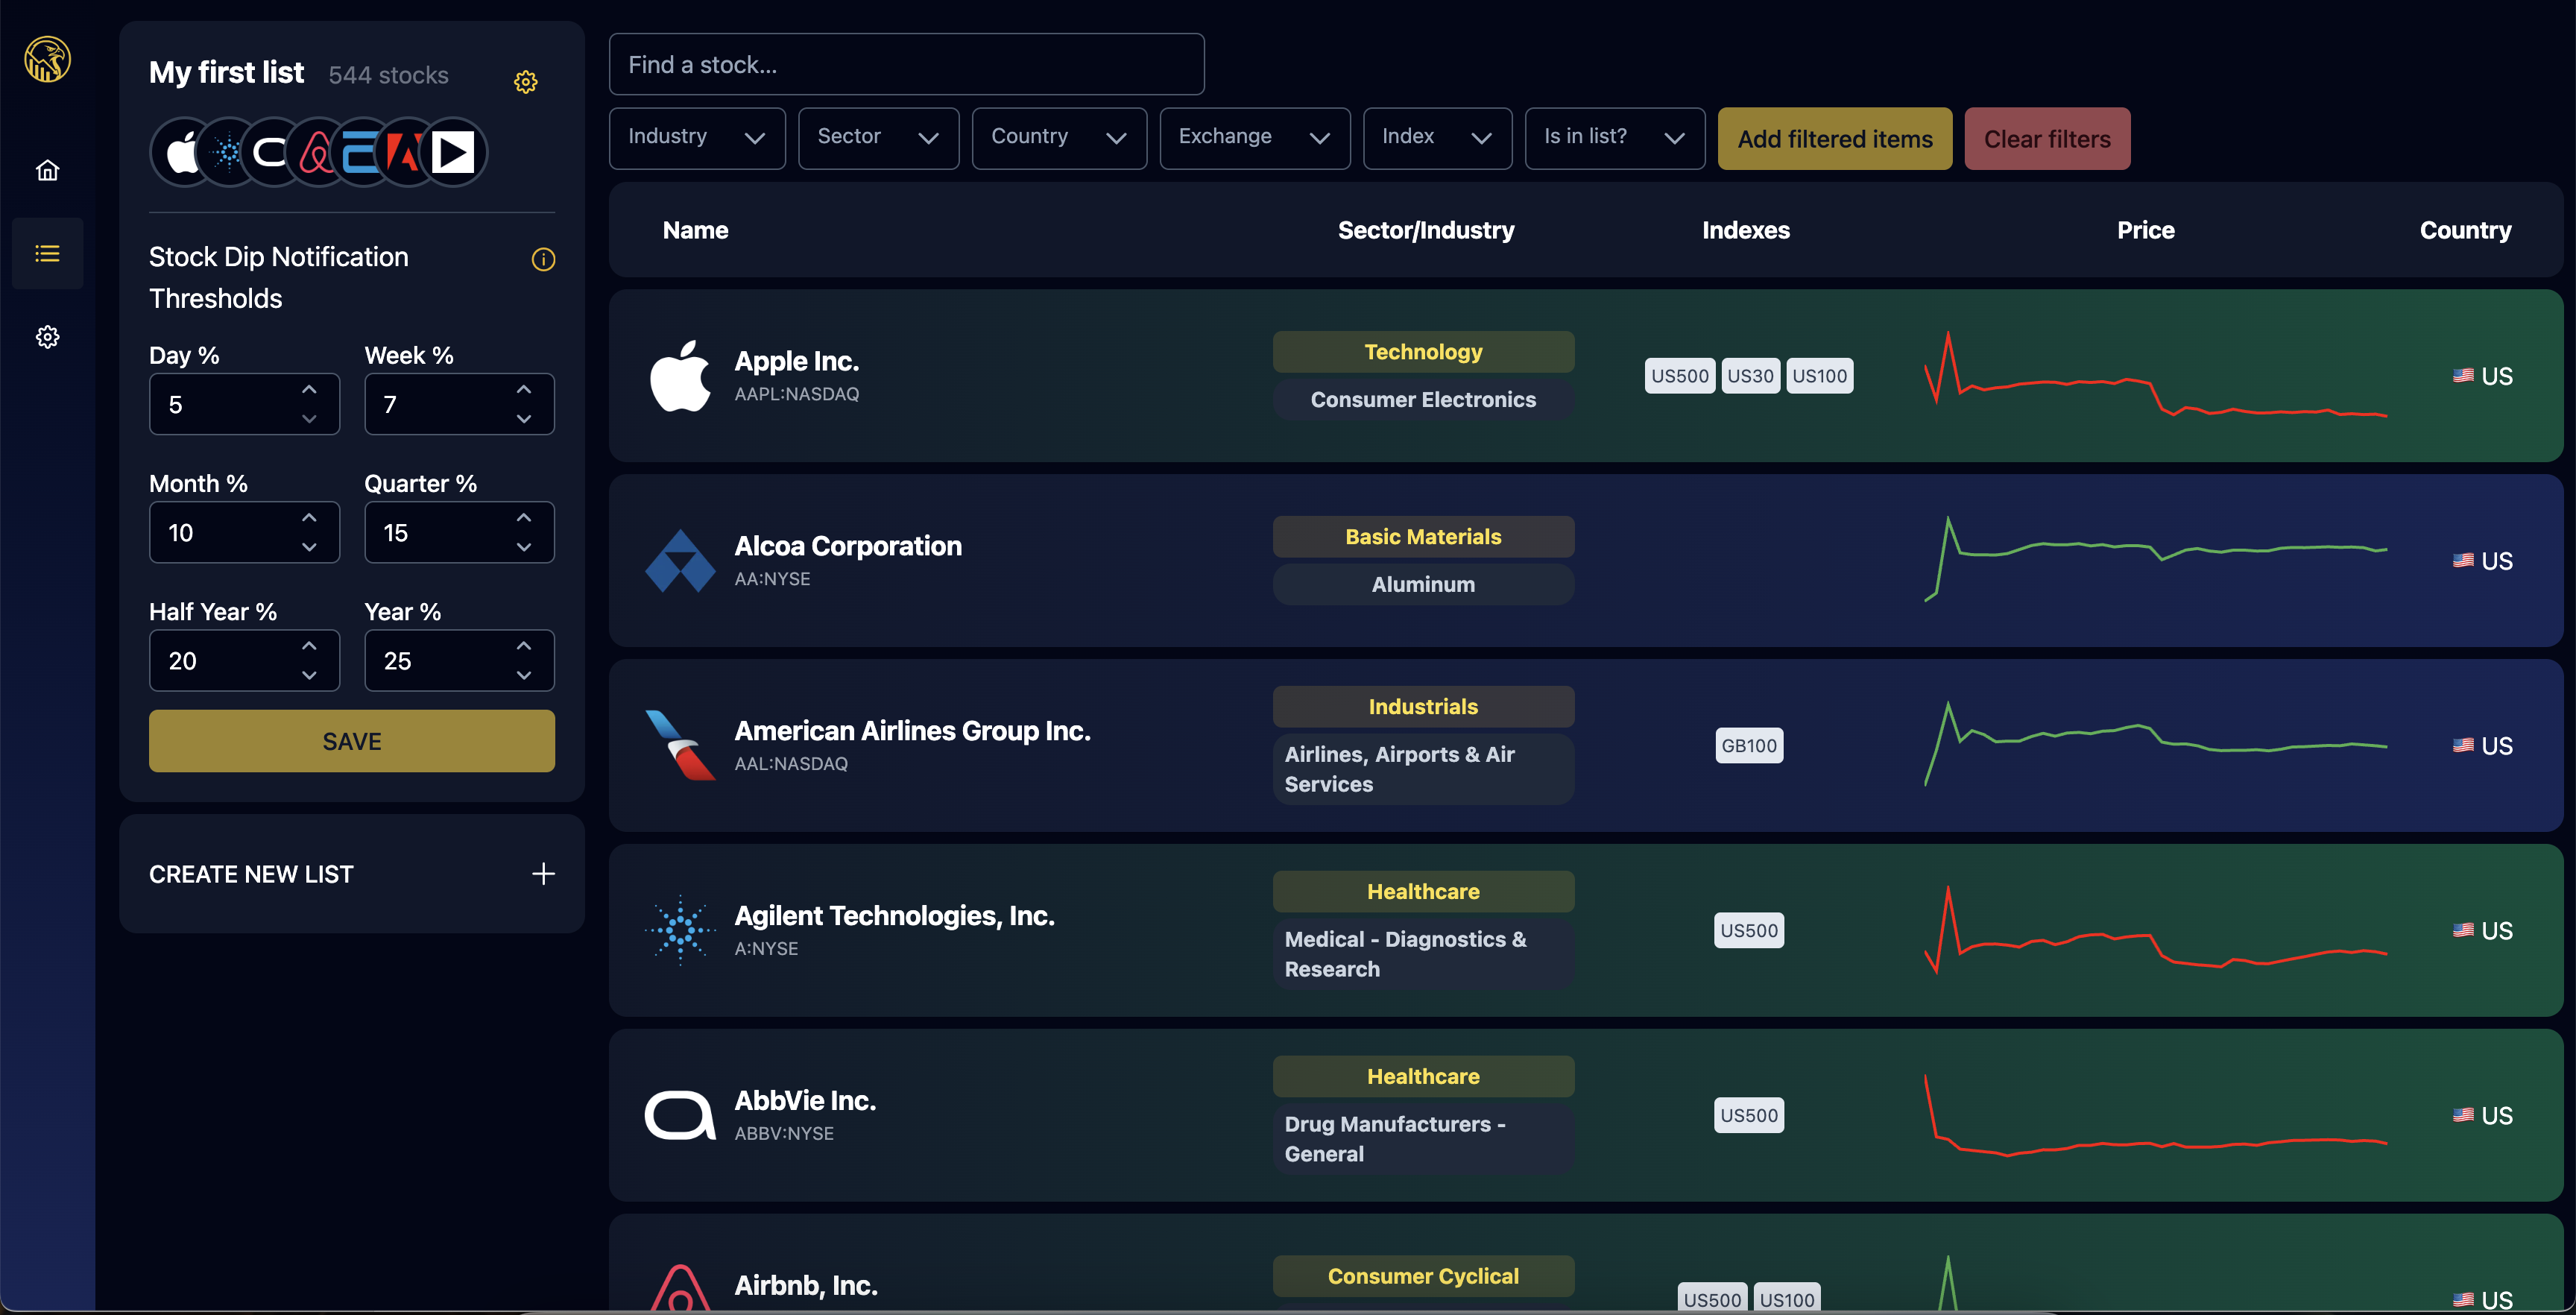
Task: Open My first list settings gear
Action: [526, 82]
